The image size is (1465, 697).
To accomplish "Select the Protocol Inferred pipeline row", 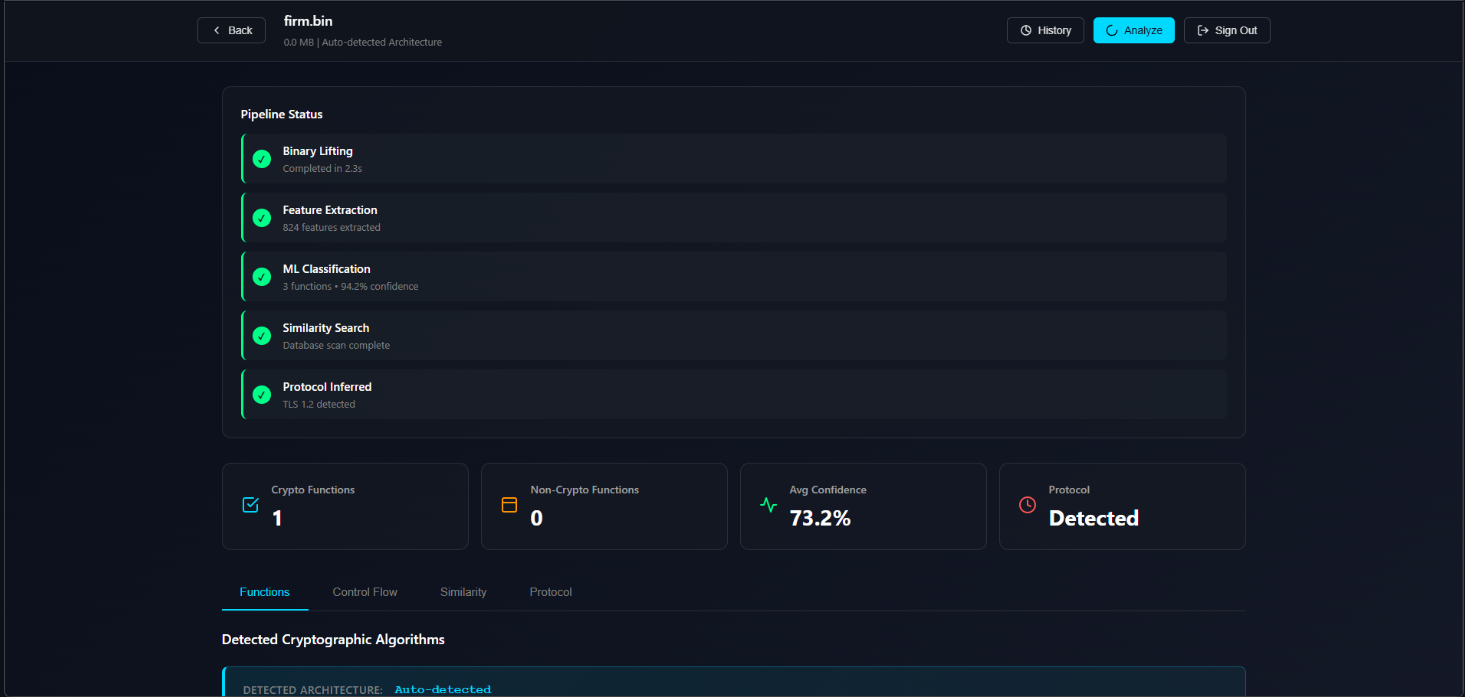I will (x=734, y=395).
